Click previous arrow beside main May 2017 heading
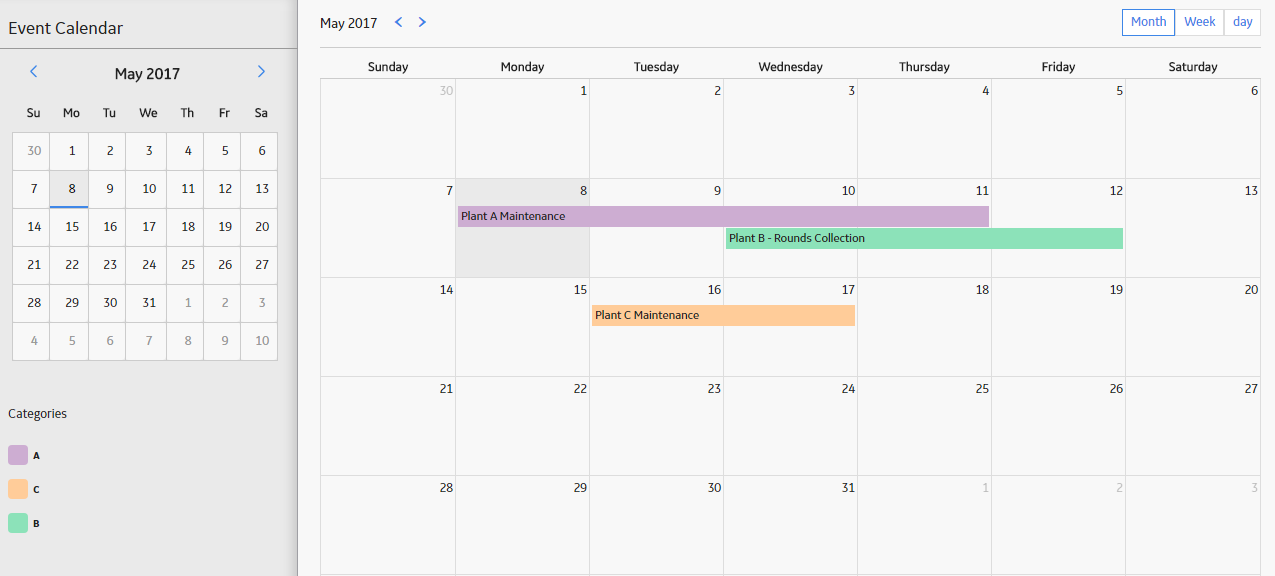This screenshot has width=1275, height=576. click(x=399, y=22)
